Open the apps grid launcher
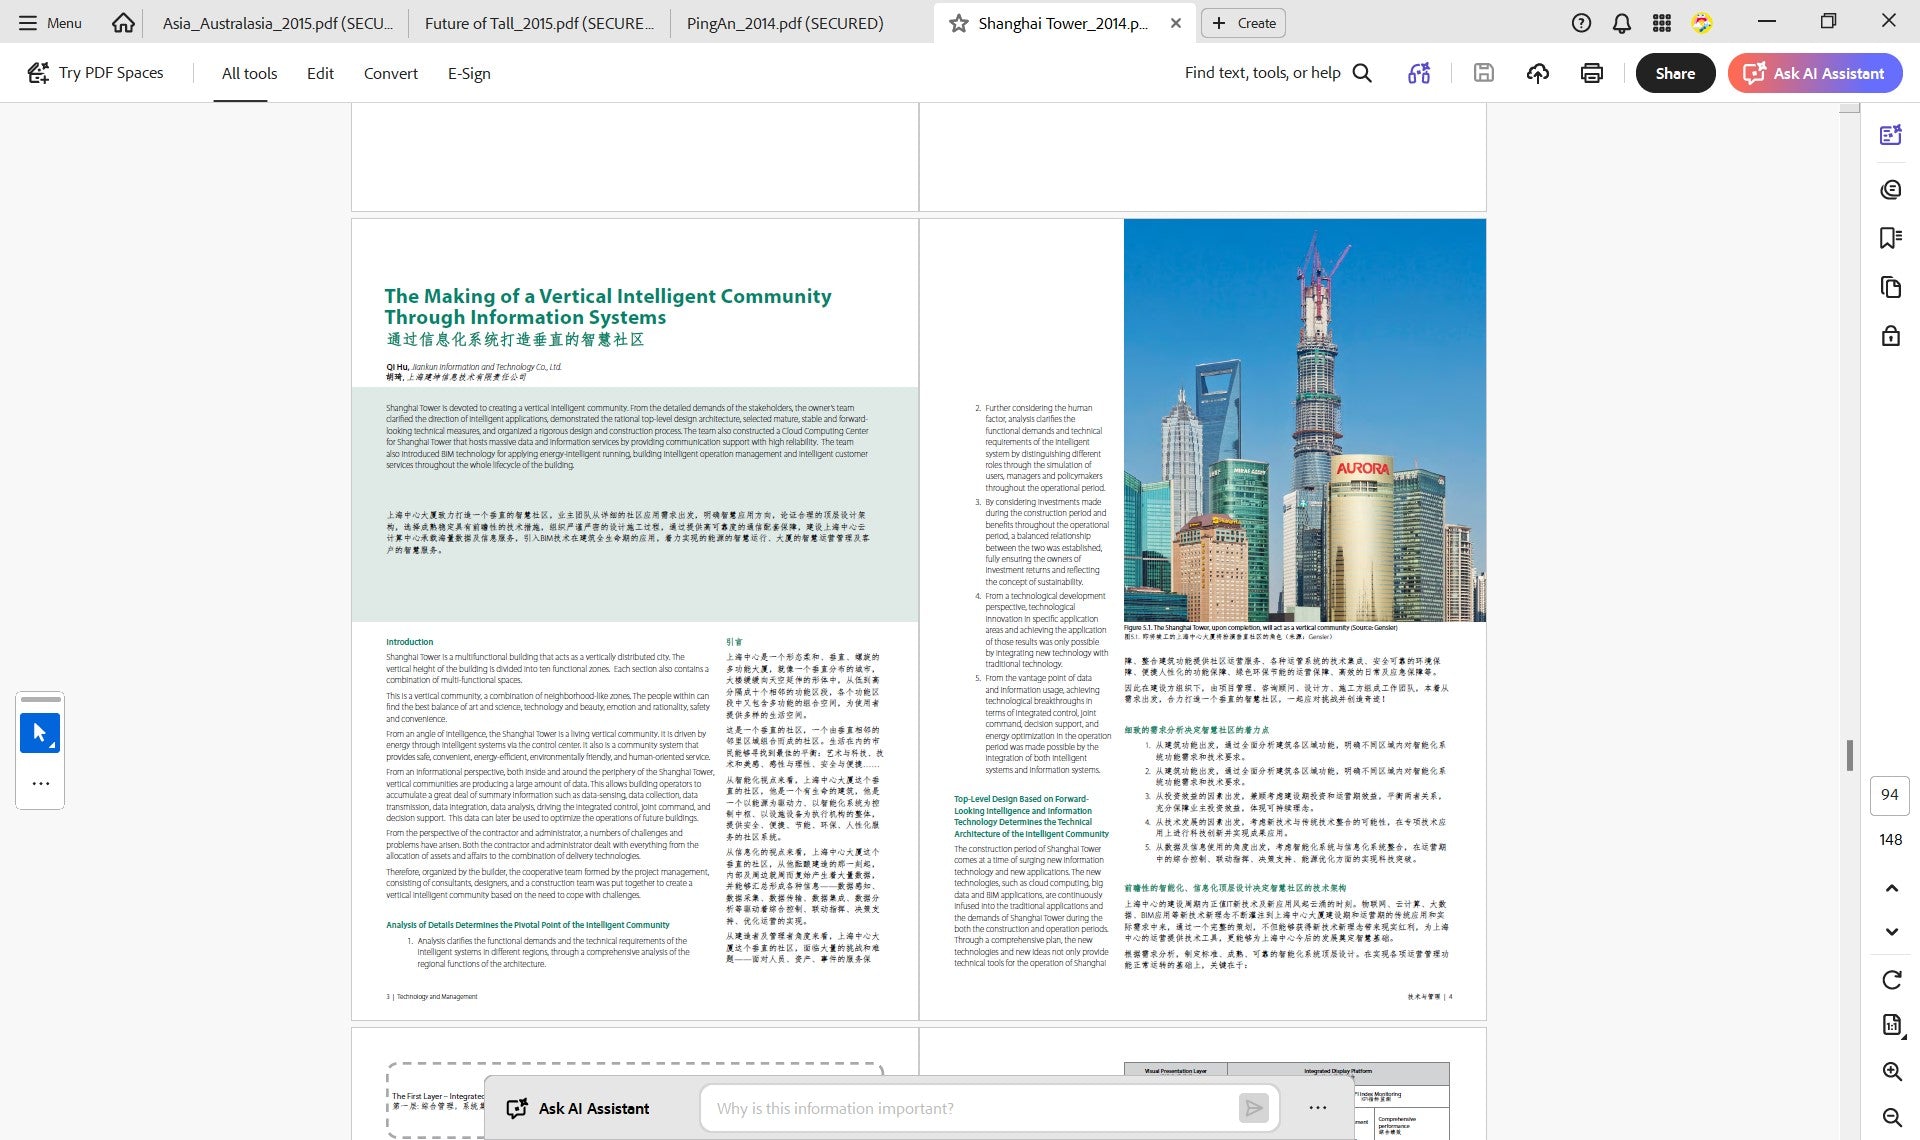Screen dimensions: 1920x1140 pos(1662,23)
